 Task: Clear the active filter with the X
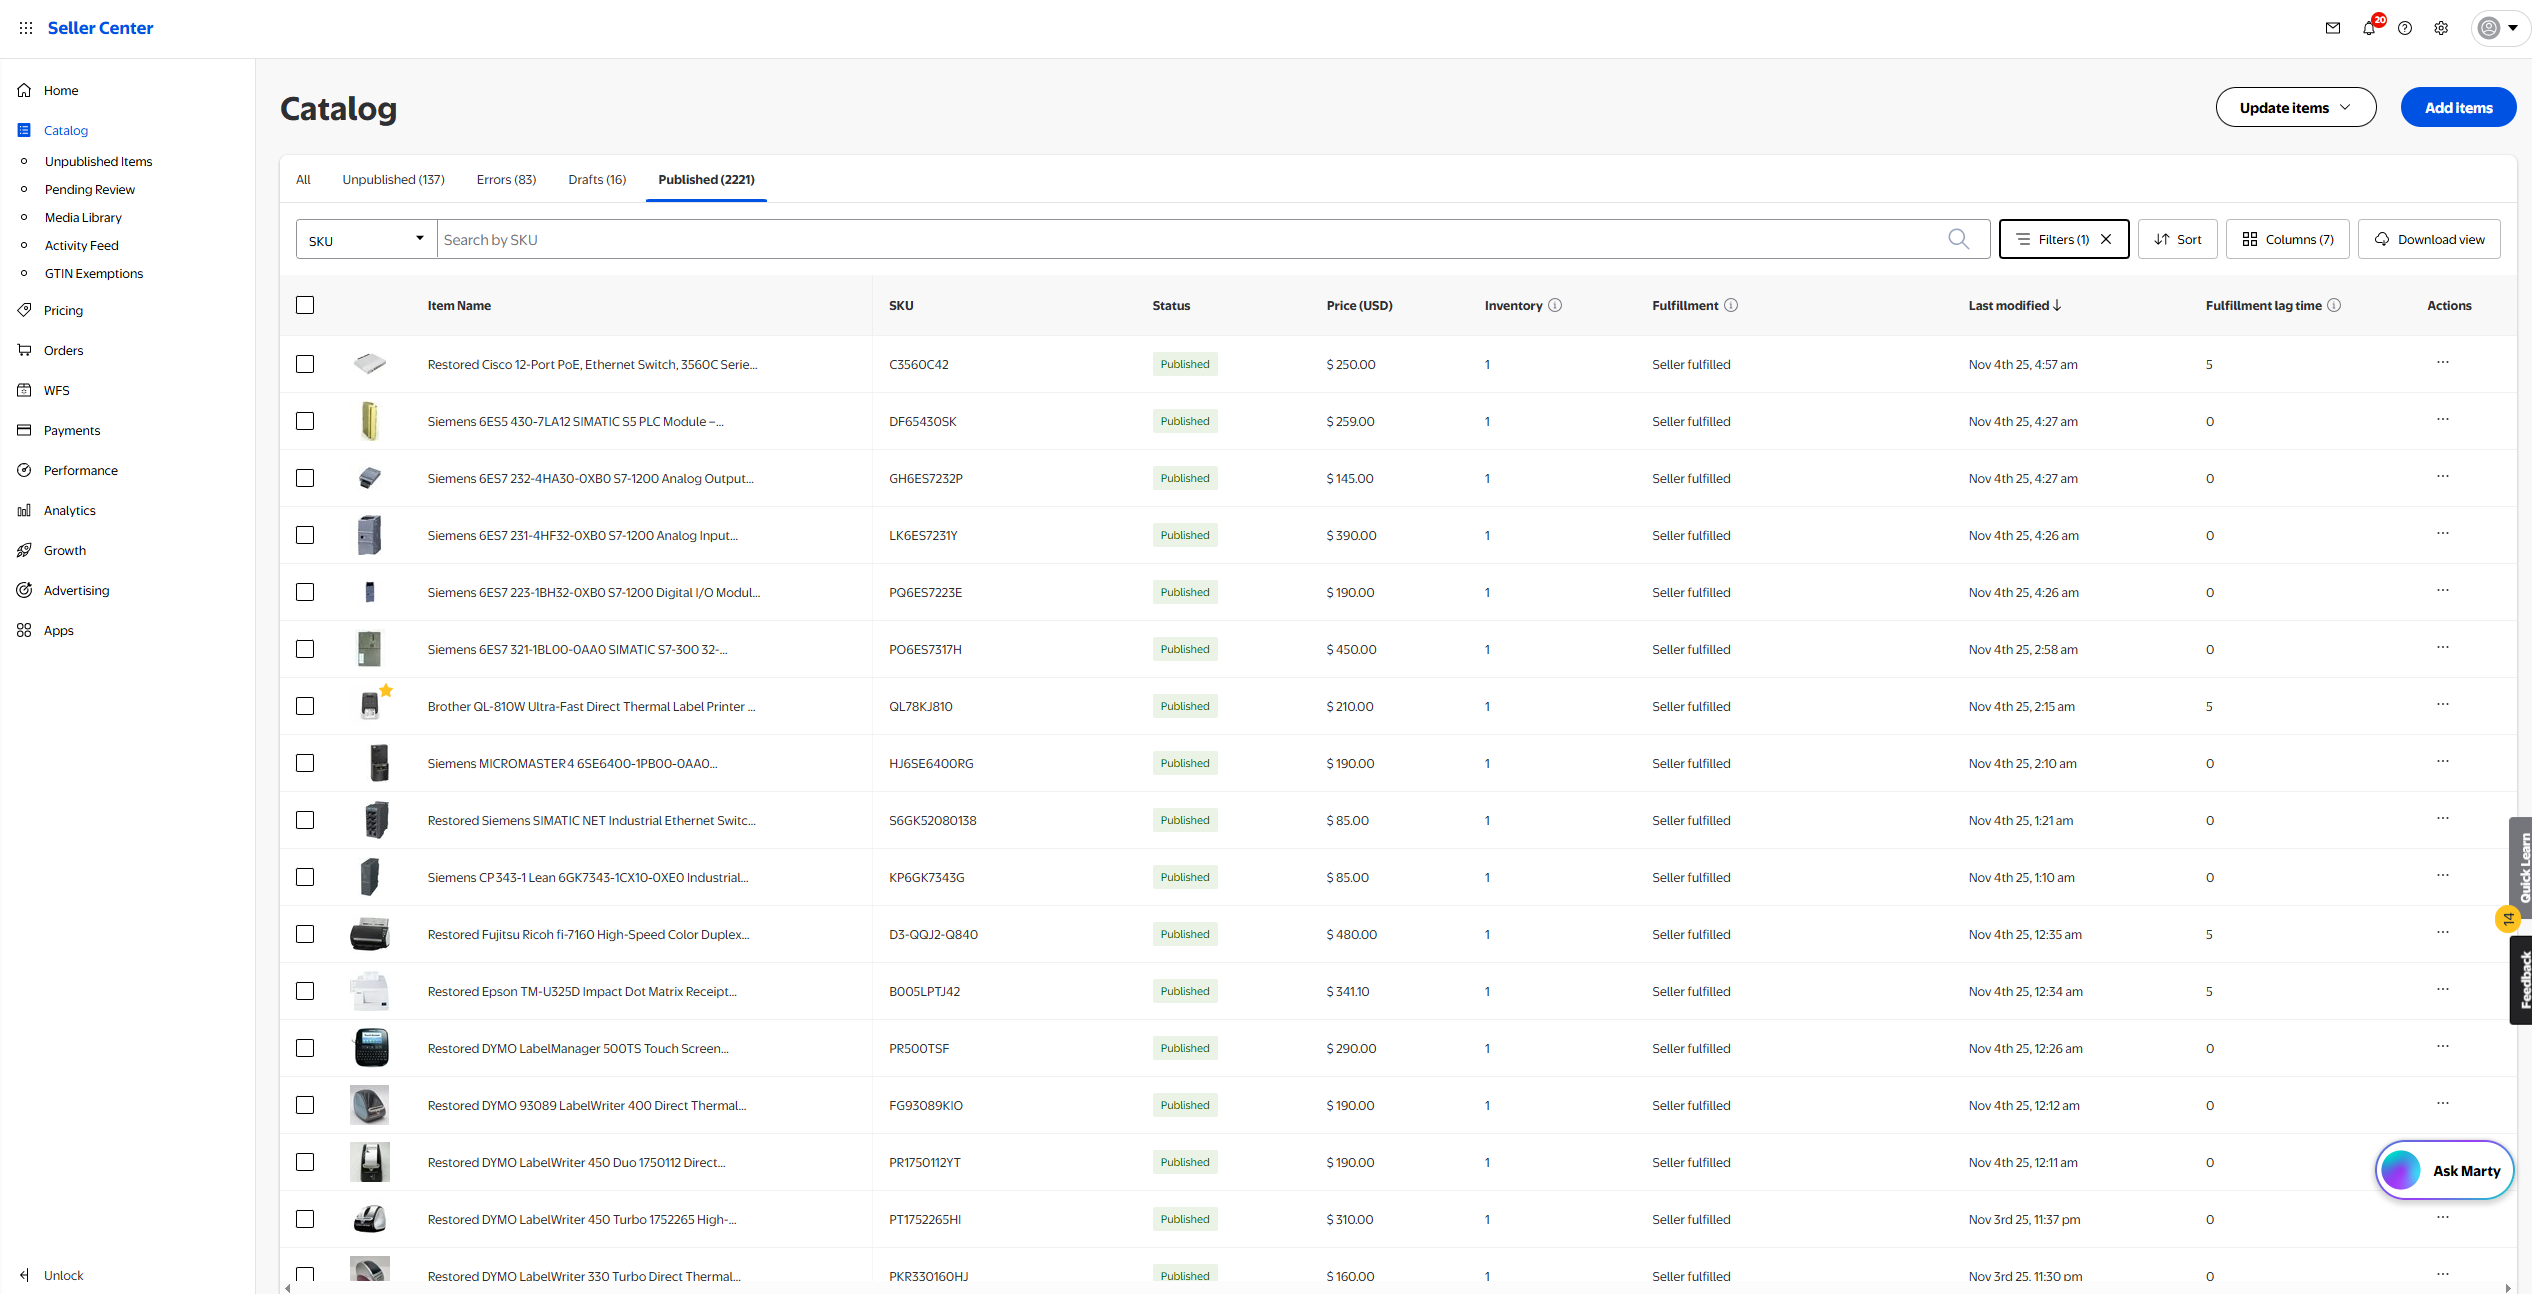pyautogui.click(x=2106, y=239)
